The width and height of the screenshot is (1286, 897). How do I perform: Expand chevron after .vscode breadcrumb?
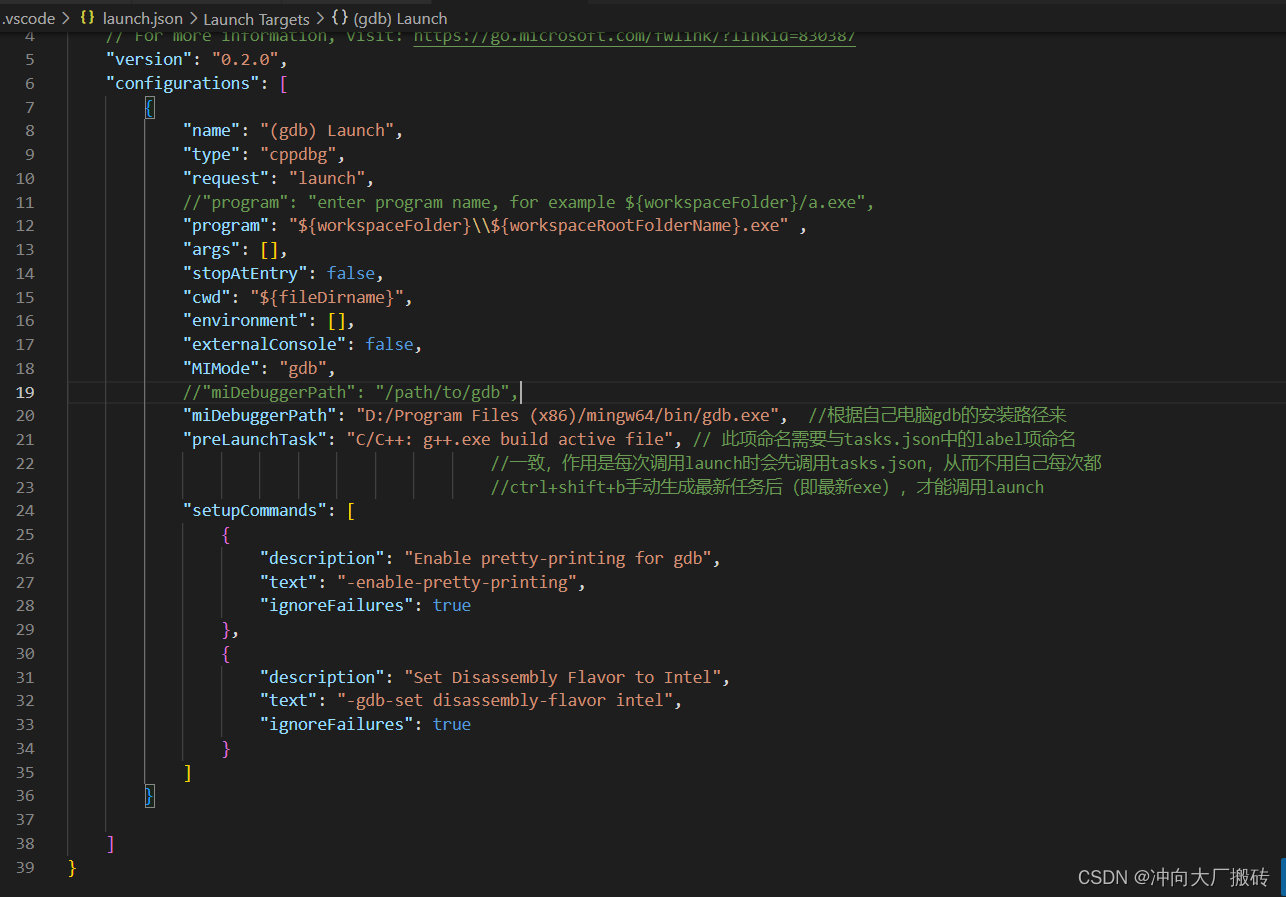tap(66, 18)
